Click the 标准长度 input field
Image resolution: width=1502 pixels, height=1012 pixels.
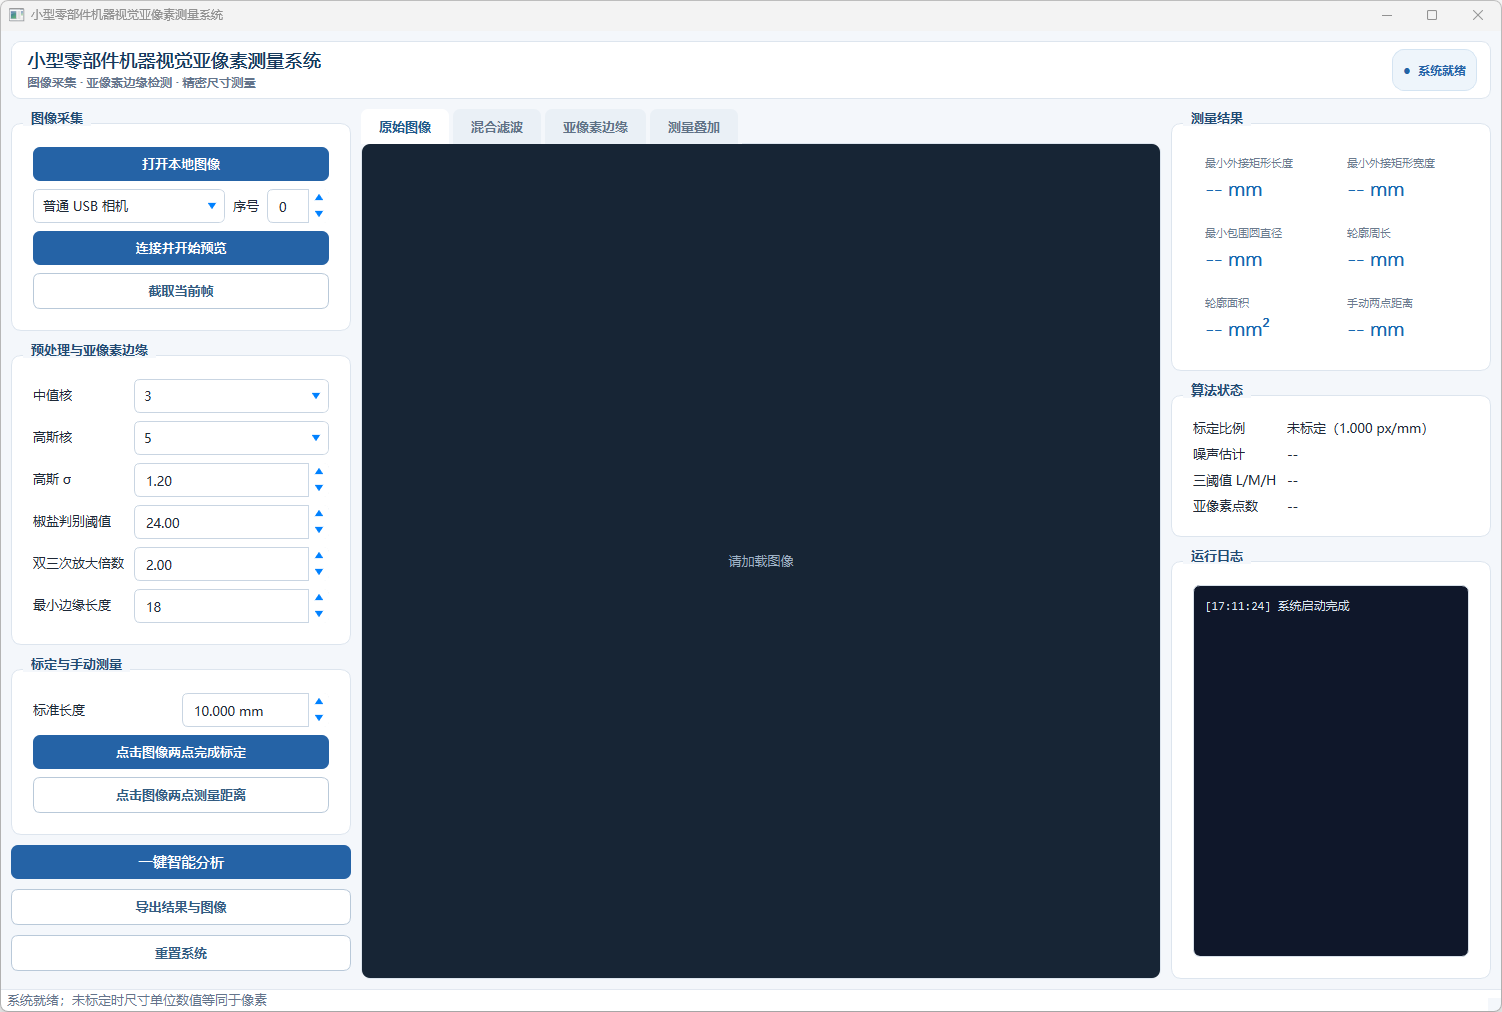click(x=245, y=711)
